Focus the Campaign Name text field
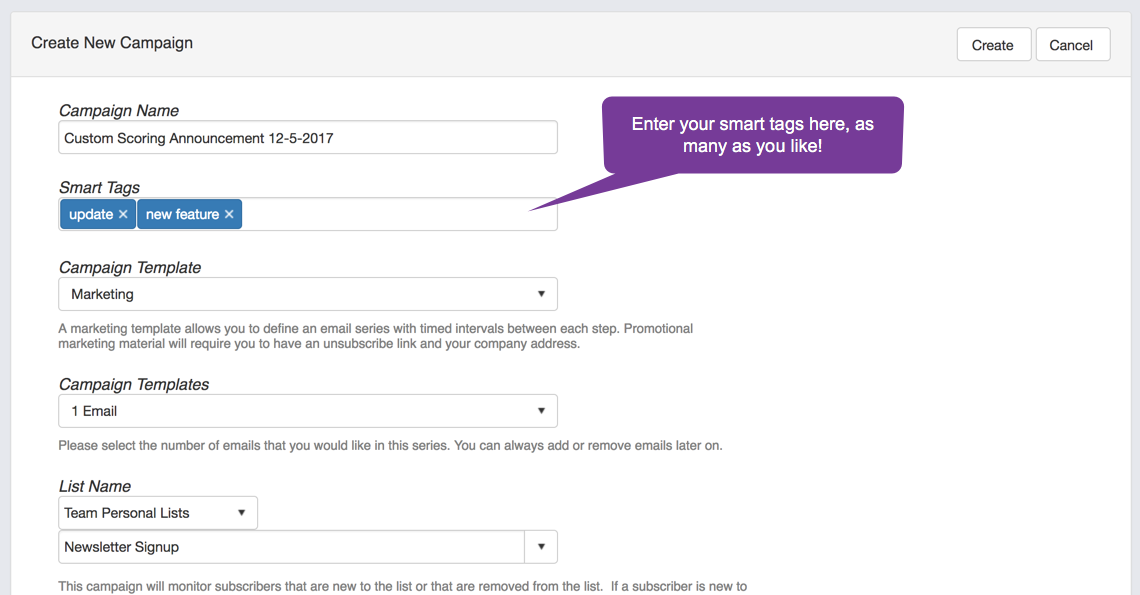 (307, 138)
